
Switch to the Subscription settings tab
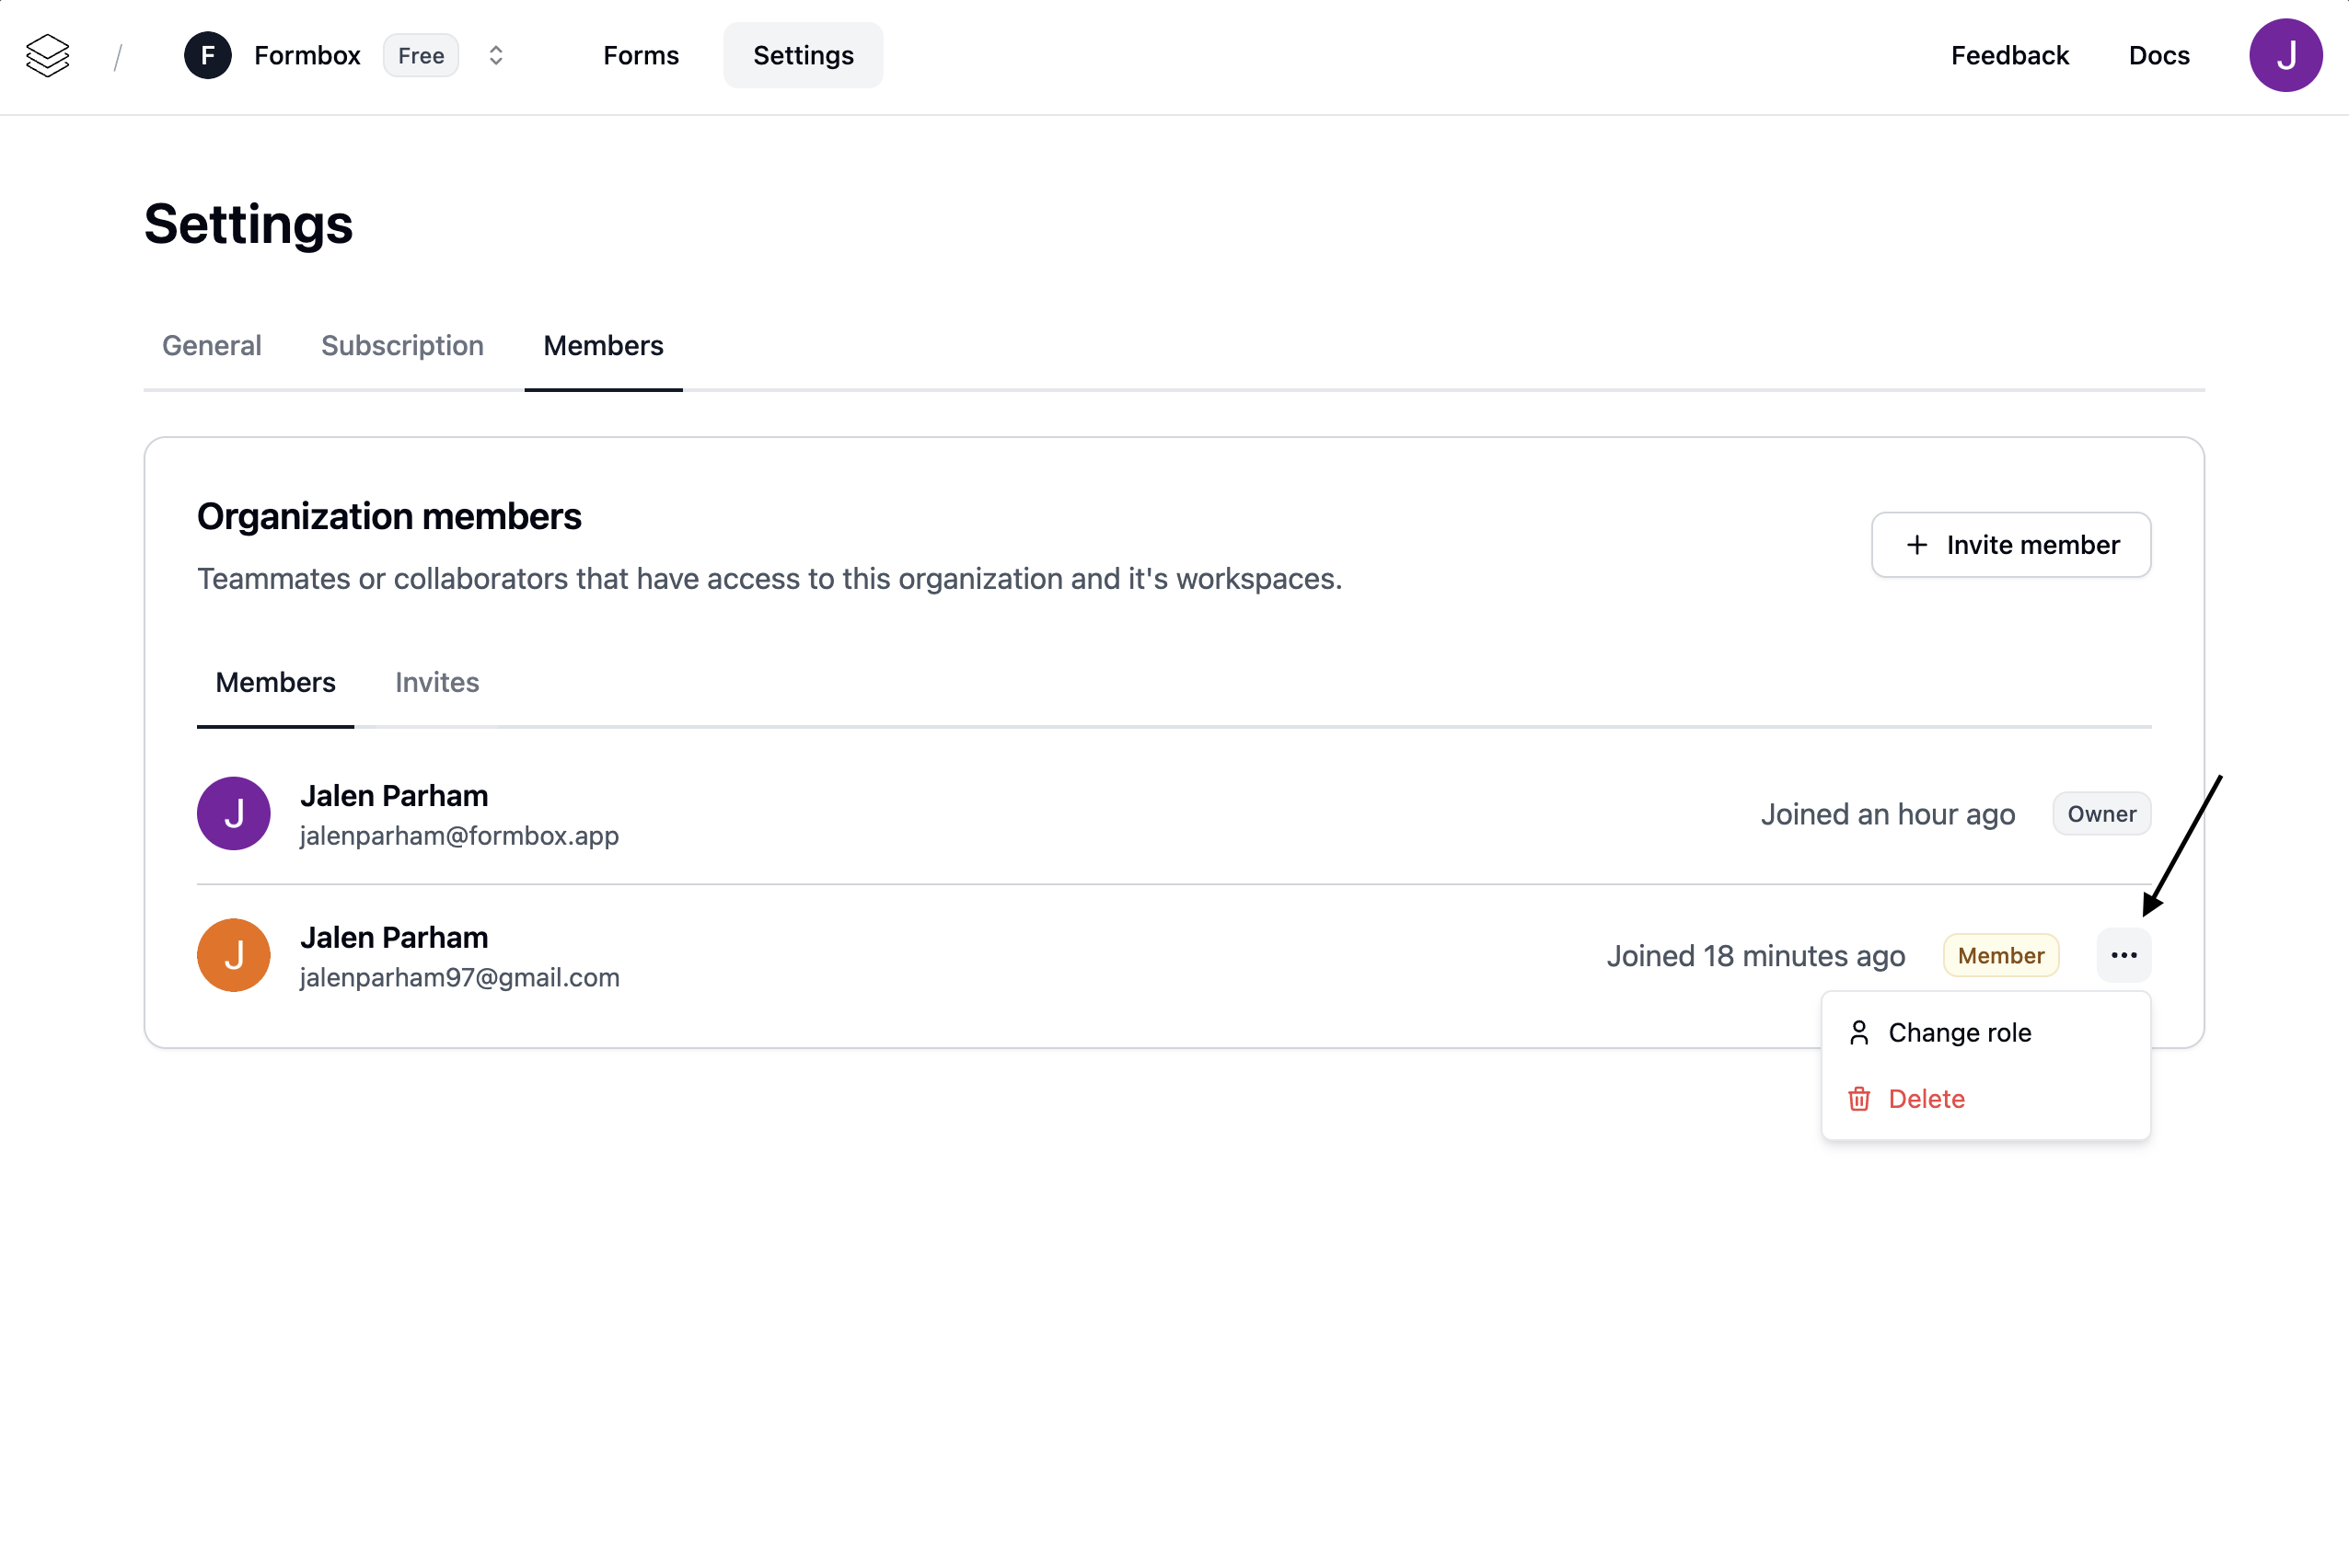click(402, 345)
